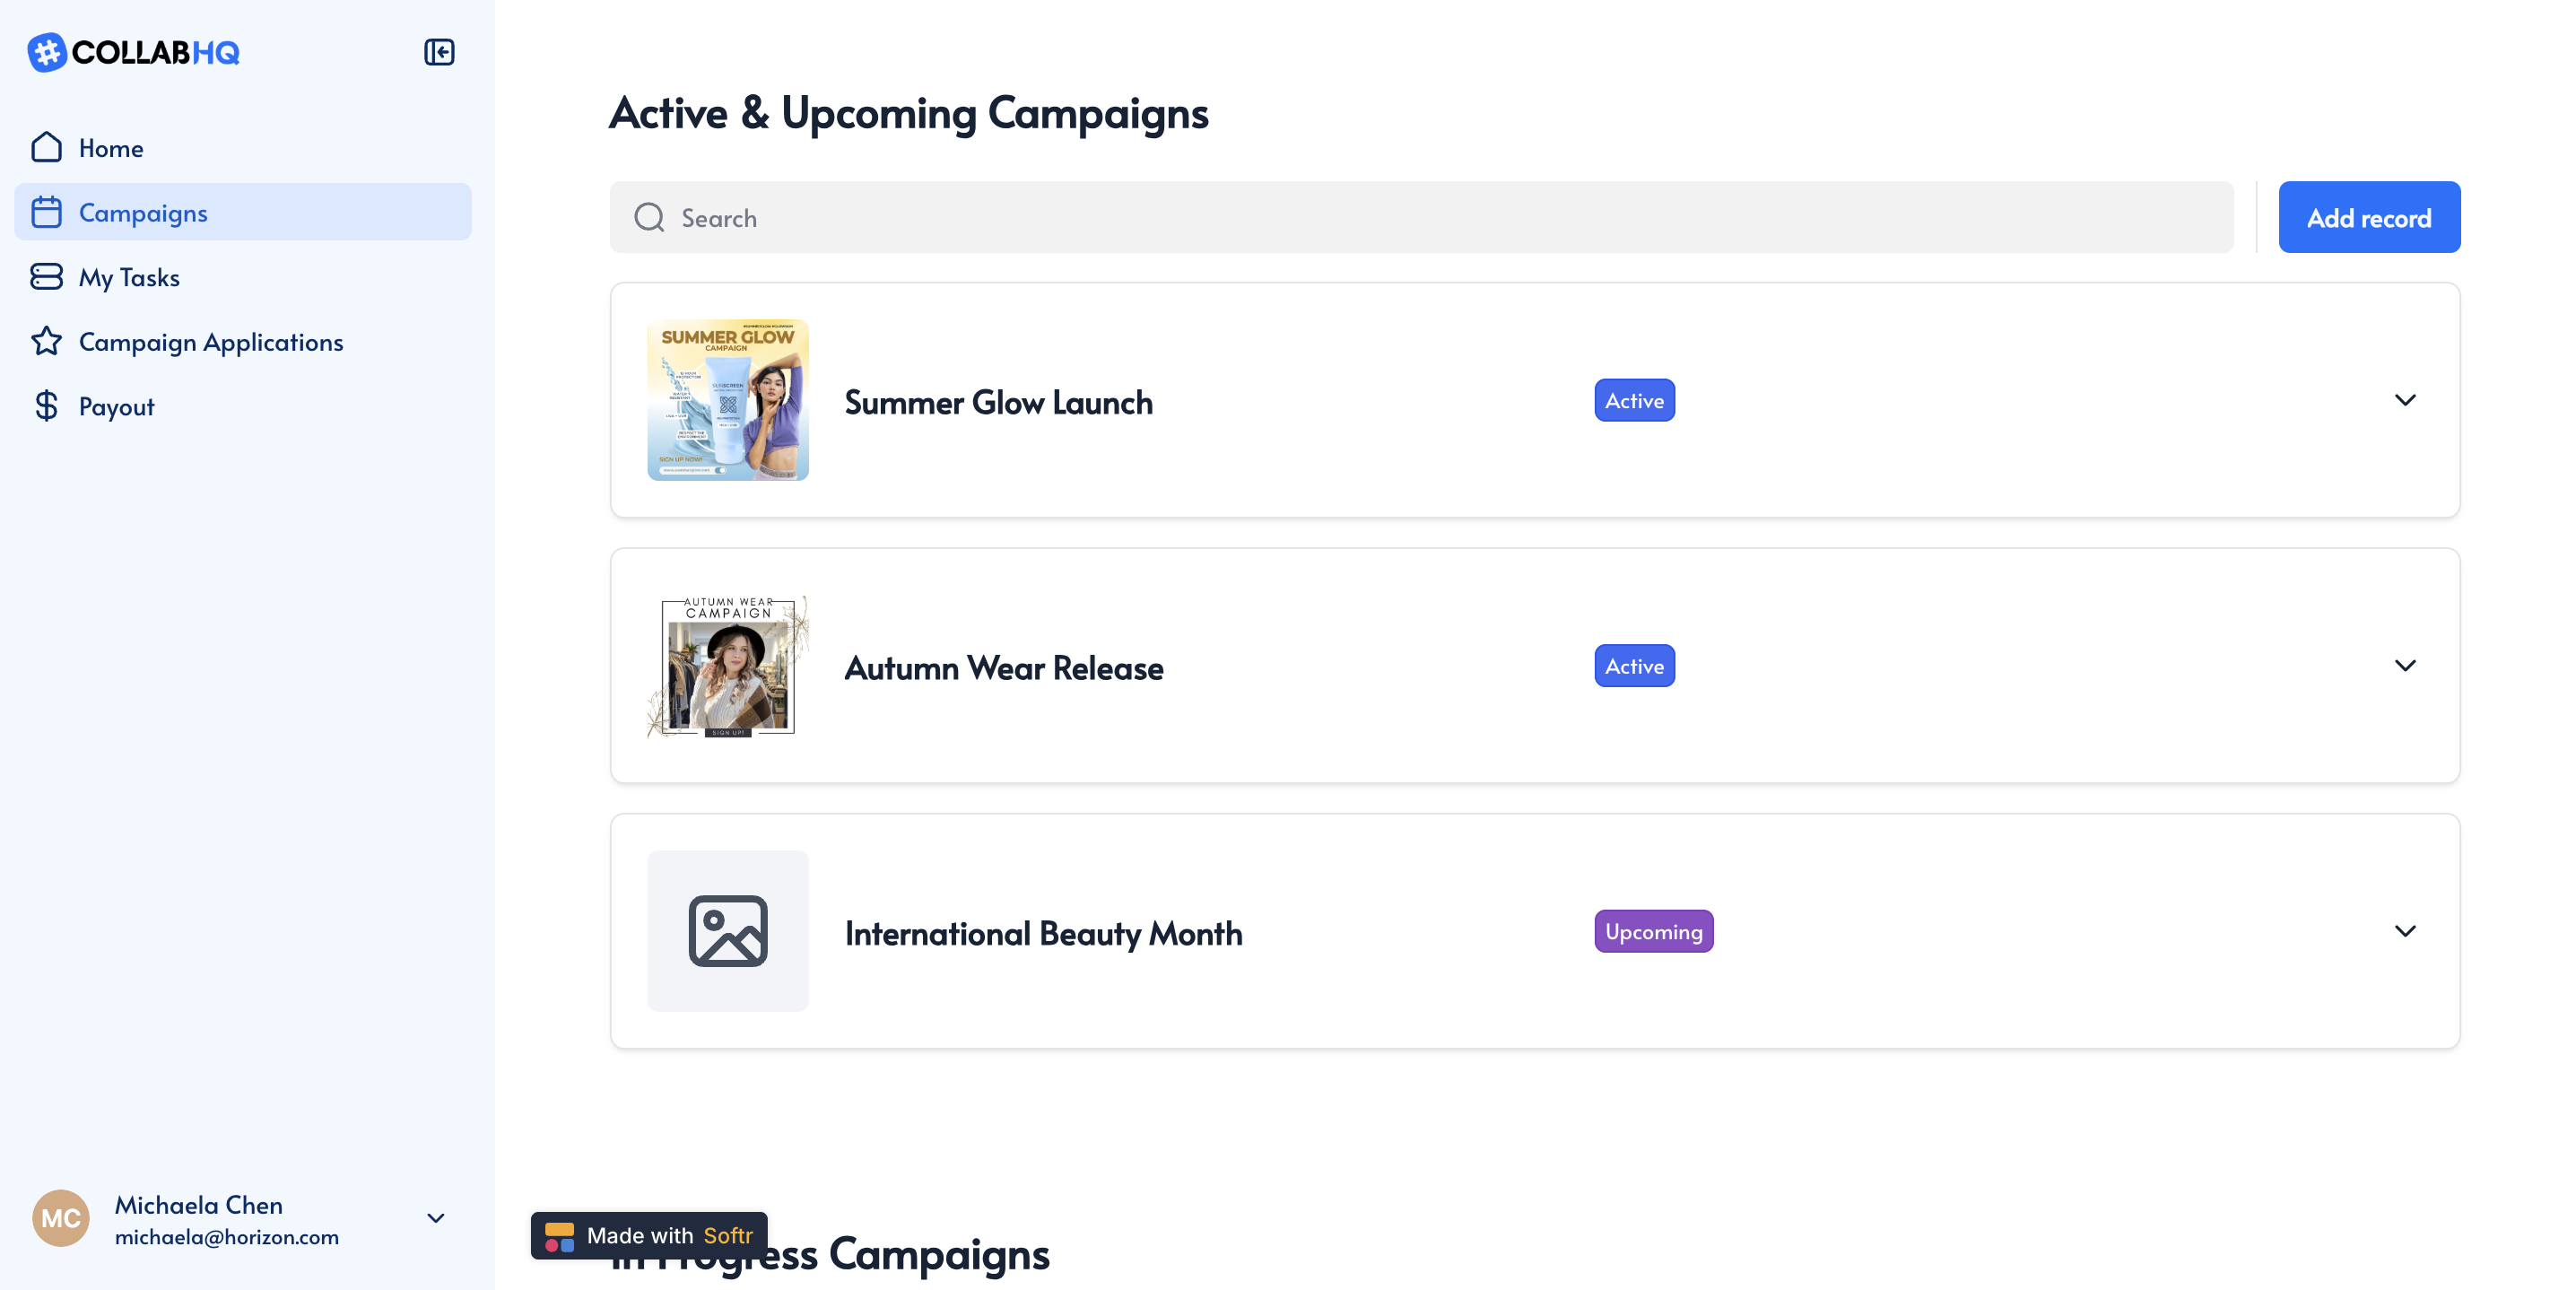Click the search magnifier icon
This screenshot has width=2576, height=1290.
point(649,218)
